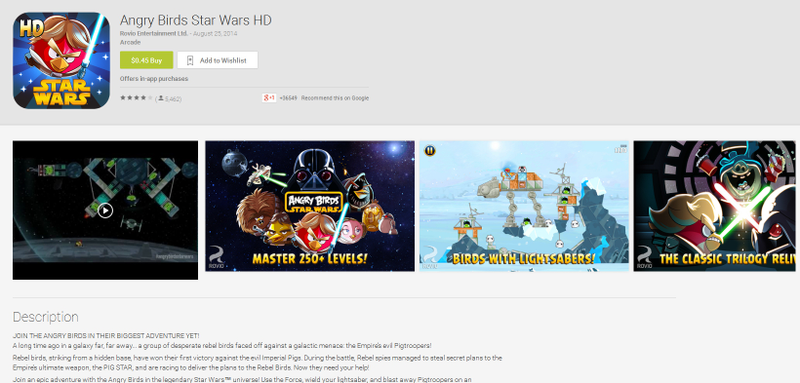Viewport: 800px width, 383px height.
Task: Click the August 25, 2014 release date
Action: pyautogui.click(x=215, y=34)
